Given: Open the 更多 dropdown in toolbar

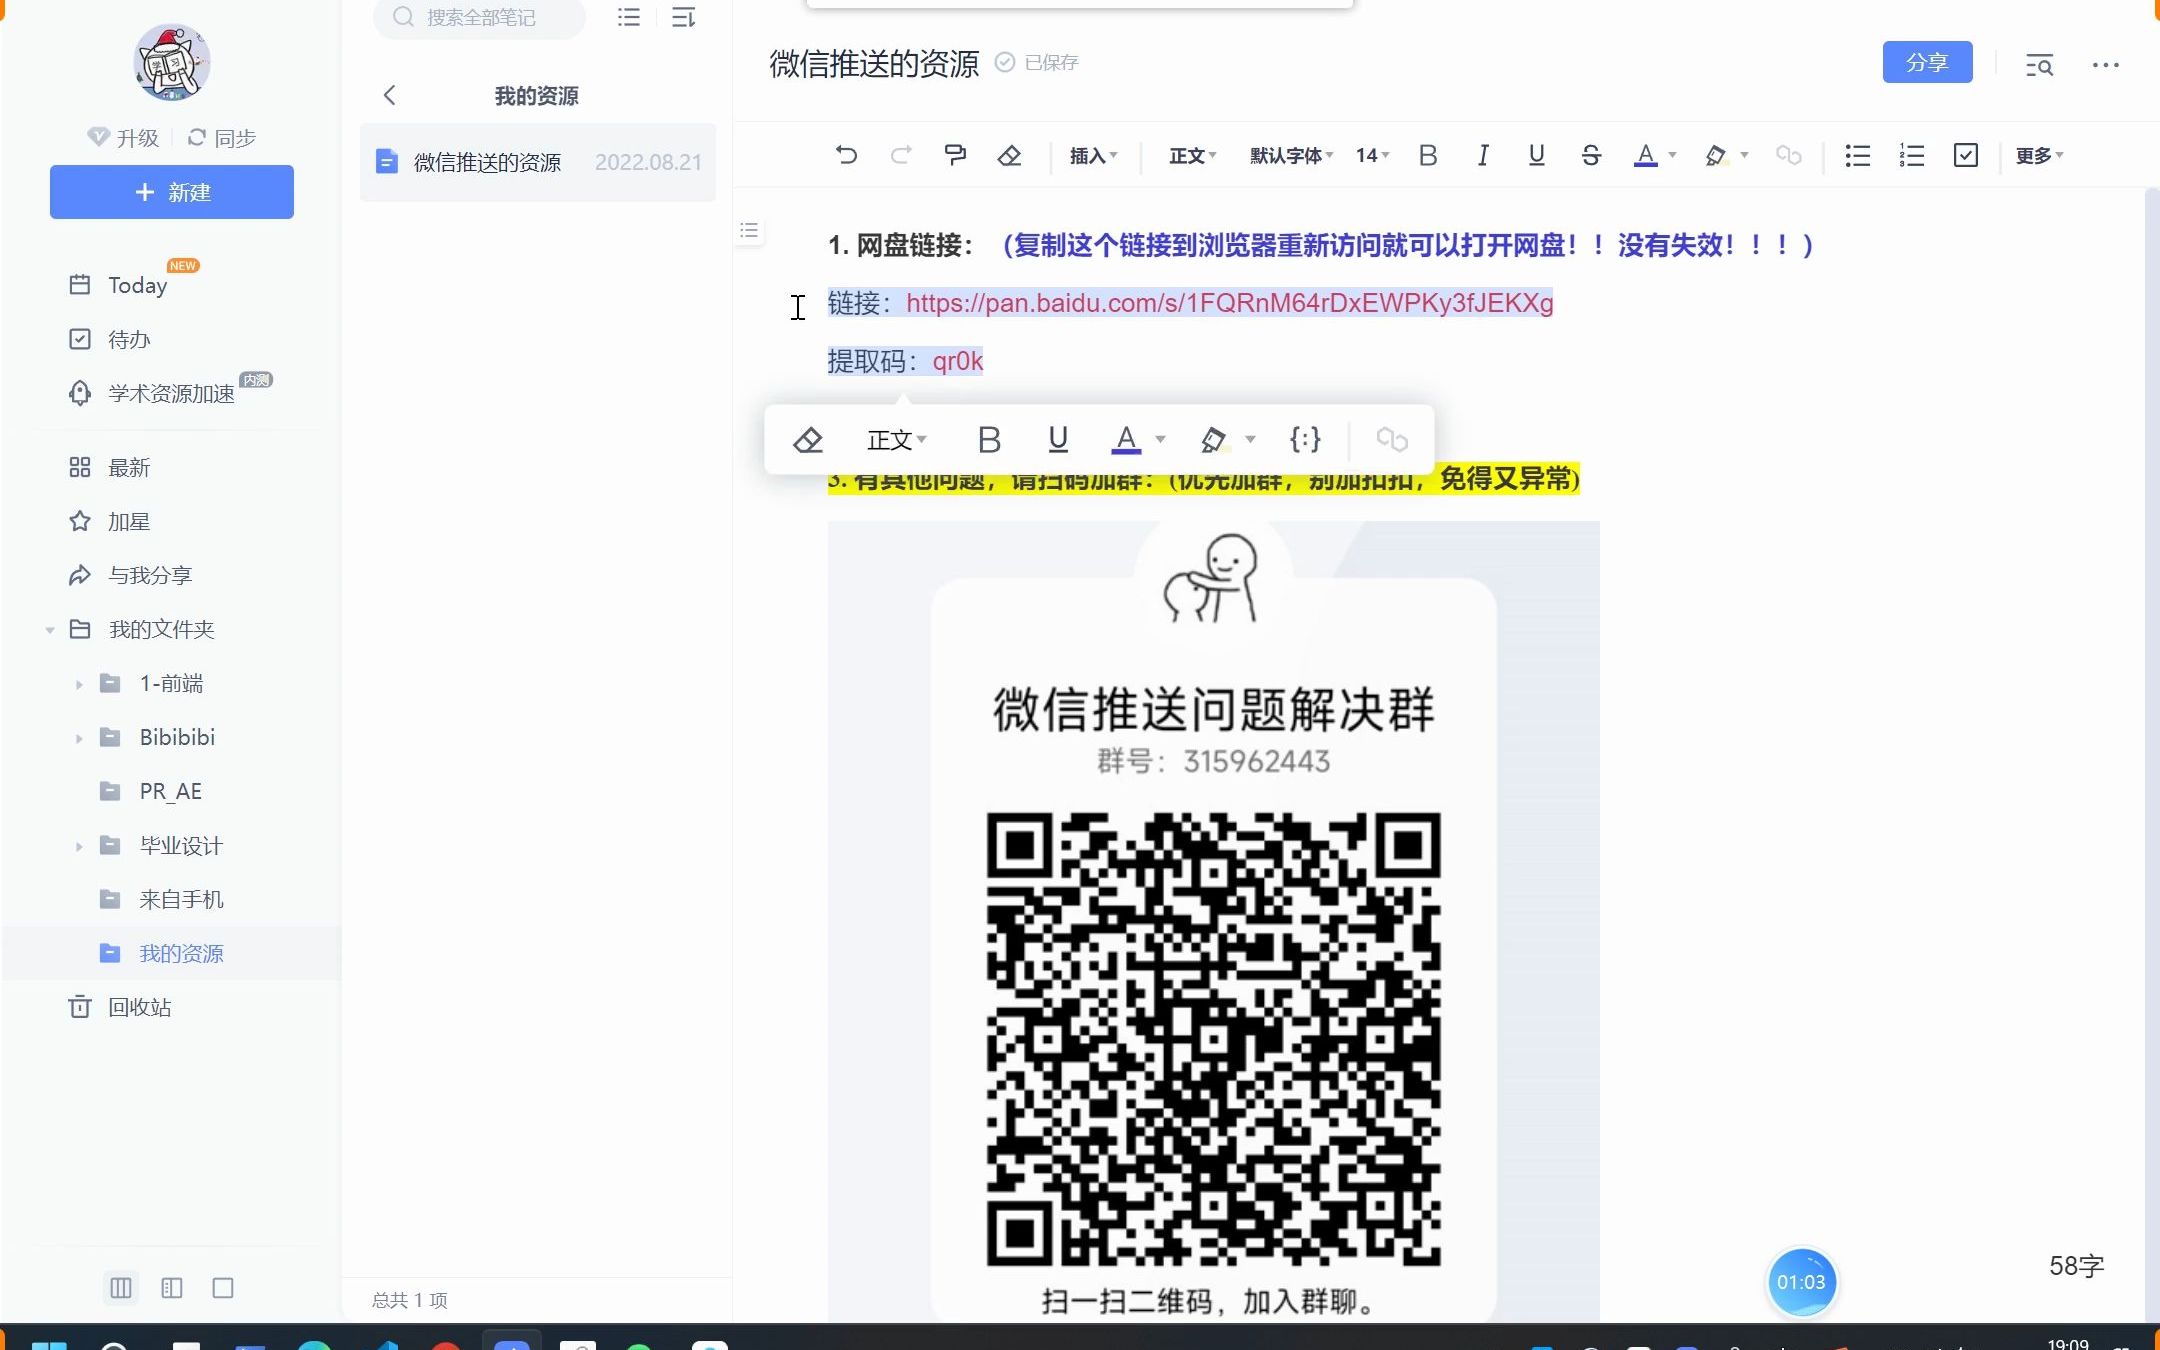Looking at the screenshot, I should [2039, 155].
